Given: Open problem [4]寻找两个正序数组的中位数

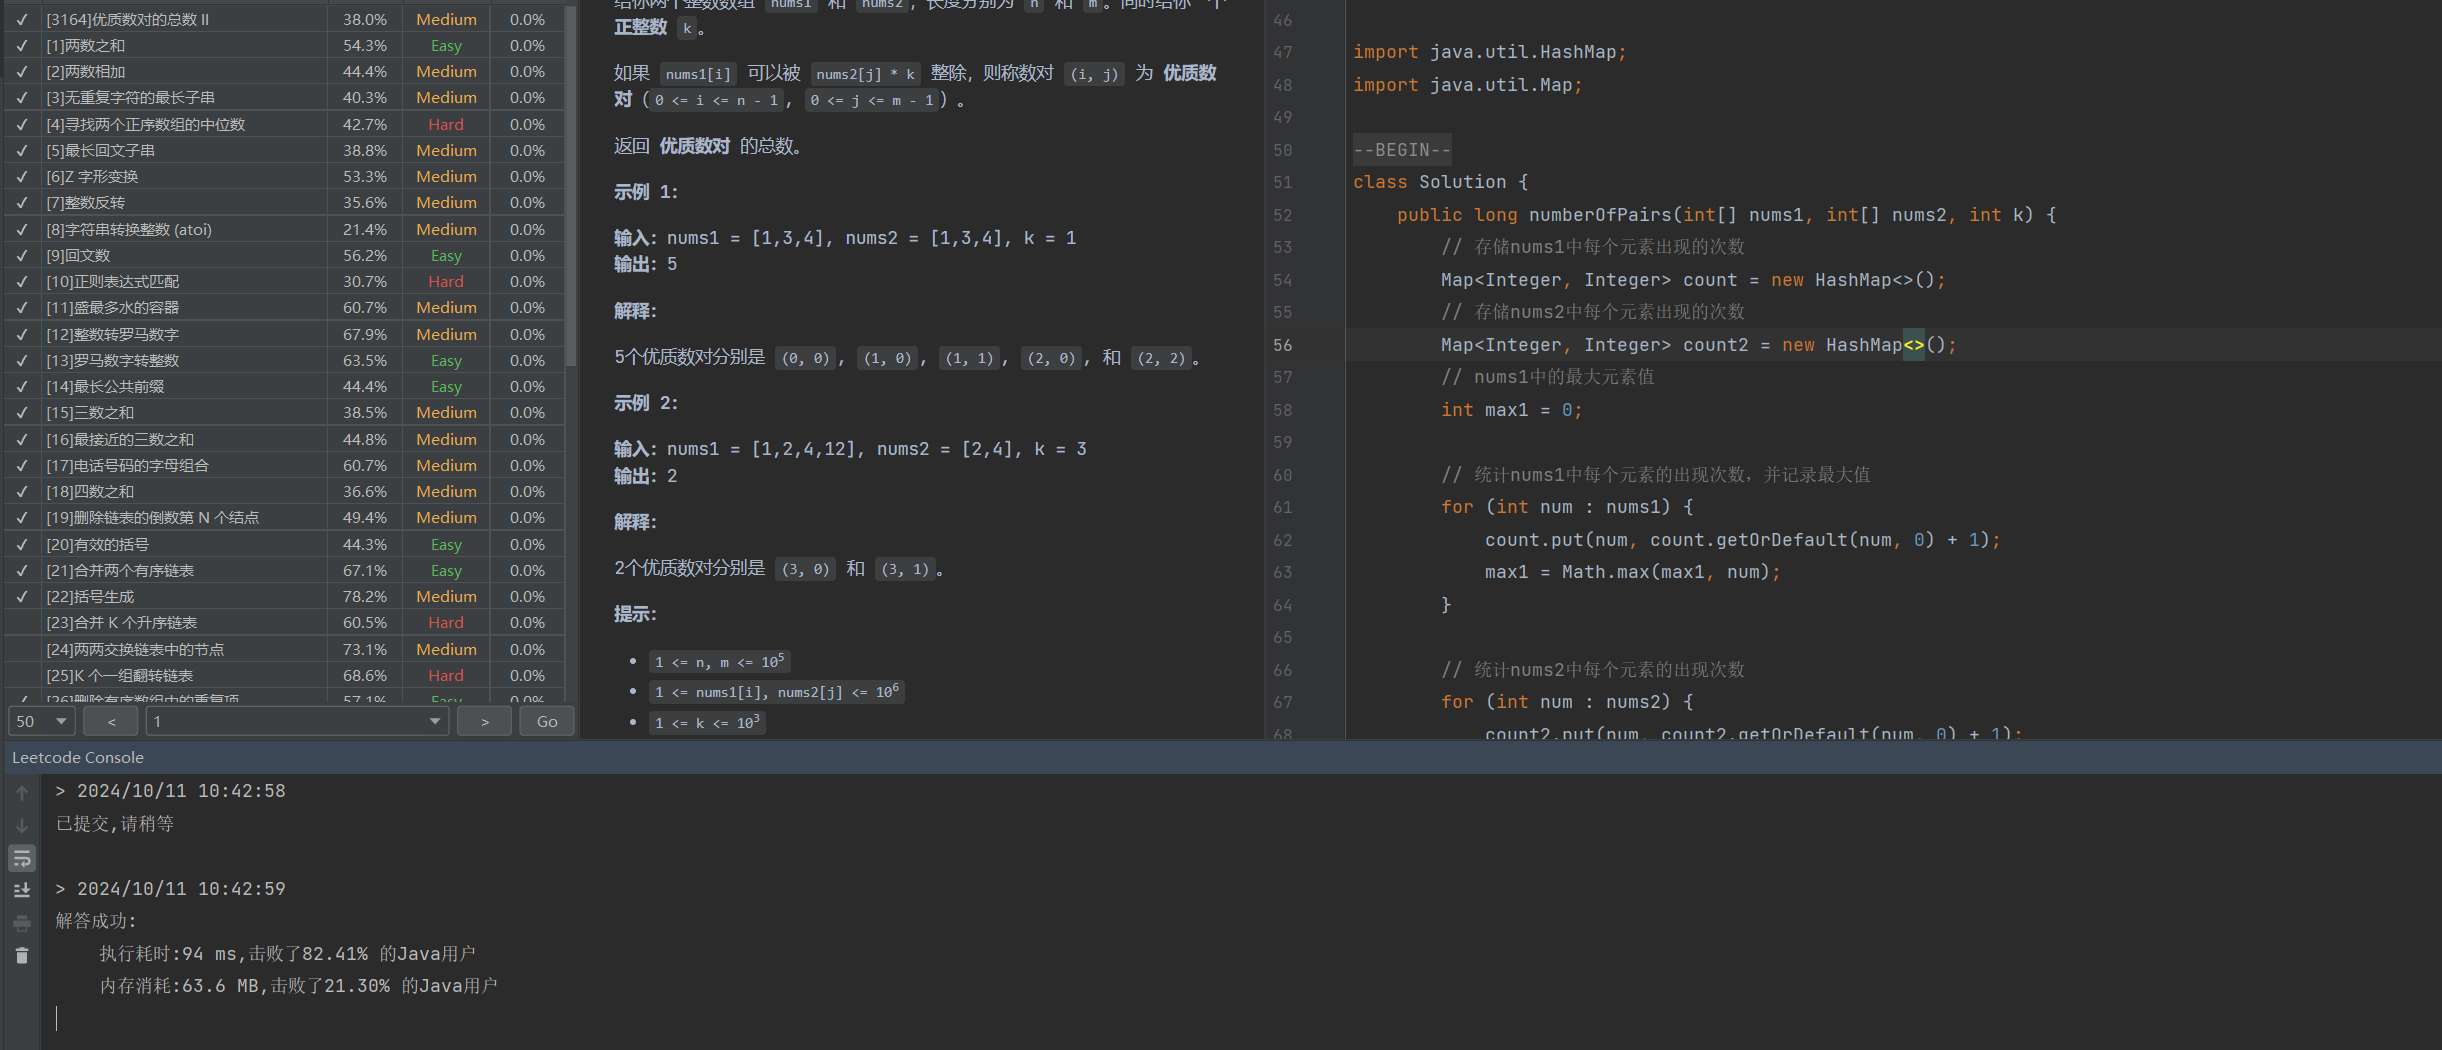Looking at the screenshot, I should click(145, 124).
